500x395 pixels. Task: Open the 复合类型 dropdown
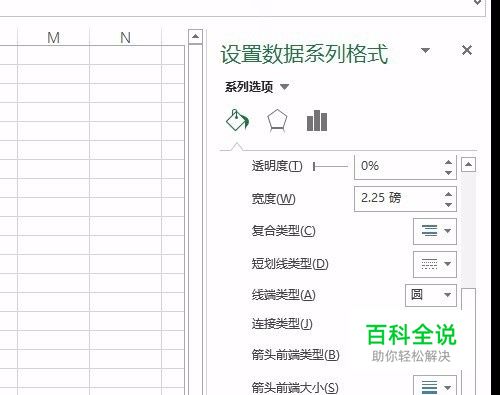point(435,231)
